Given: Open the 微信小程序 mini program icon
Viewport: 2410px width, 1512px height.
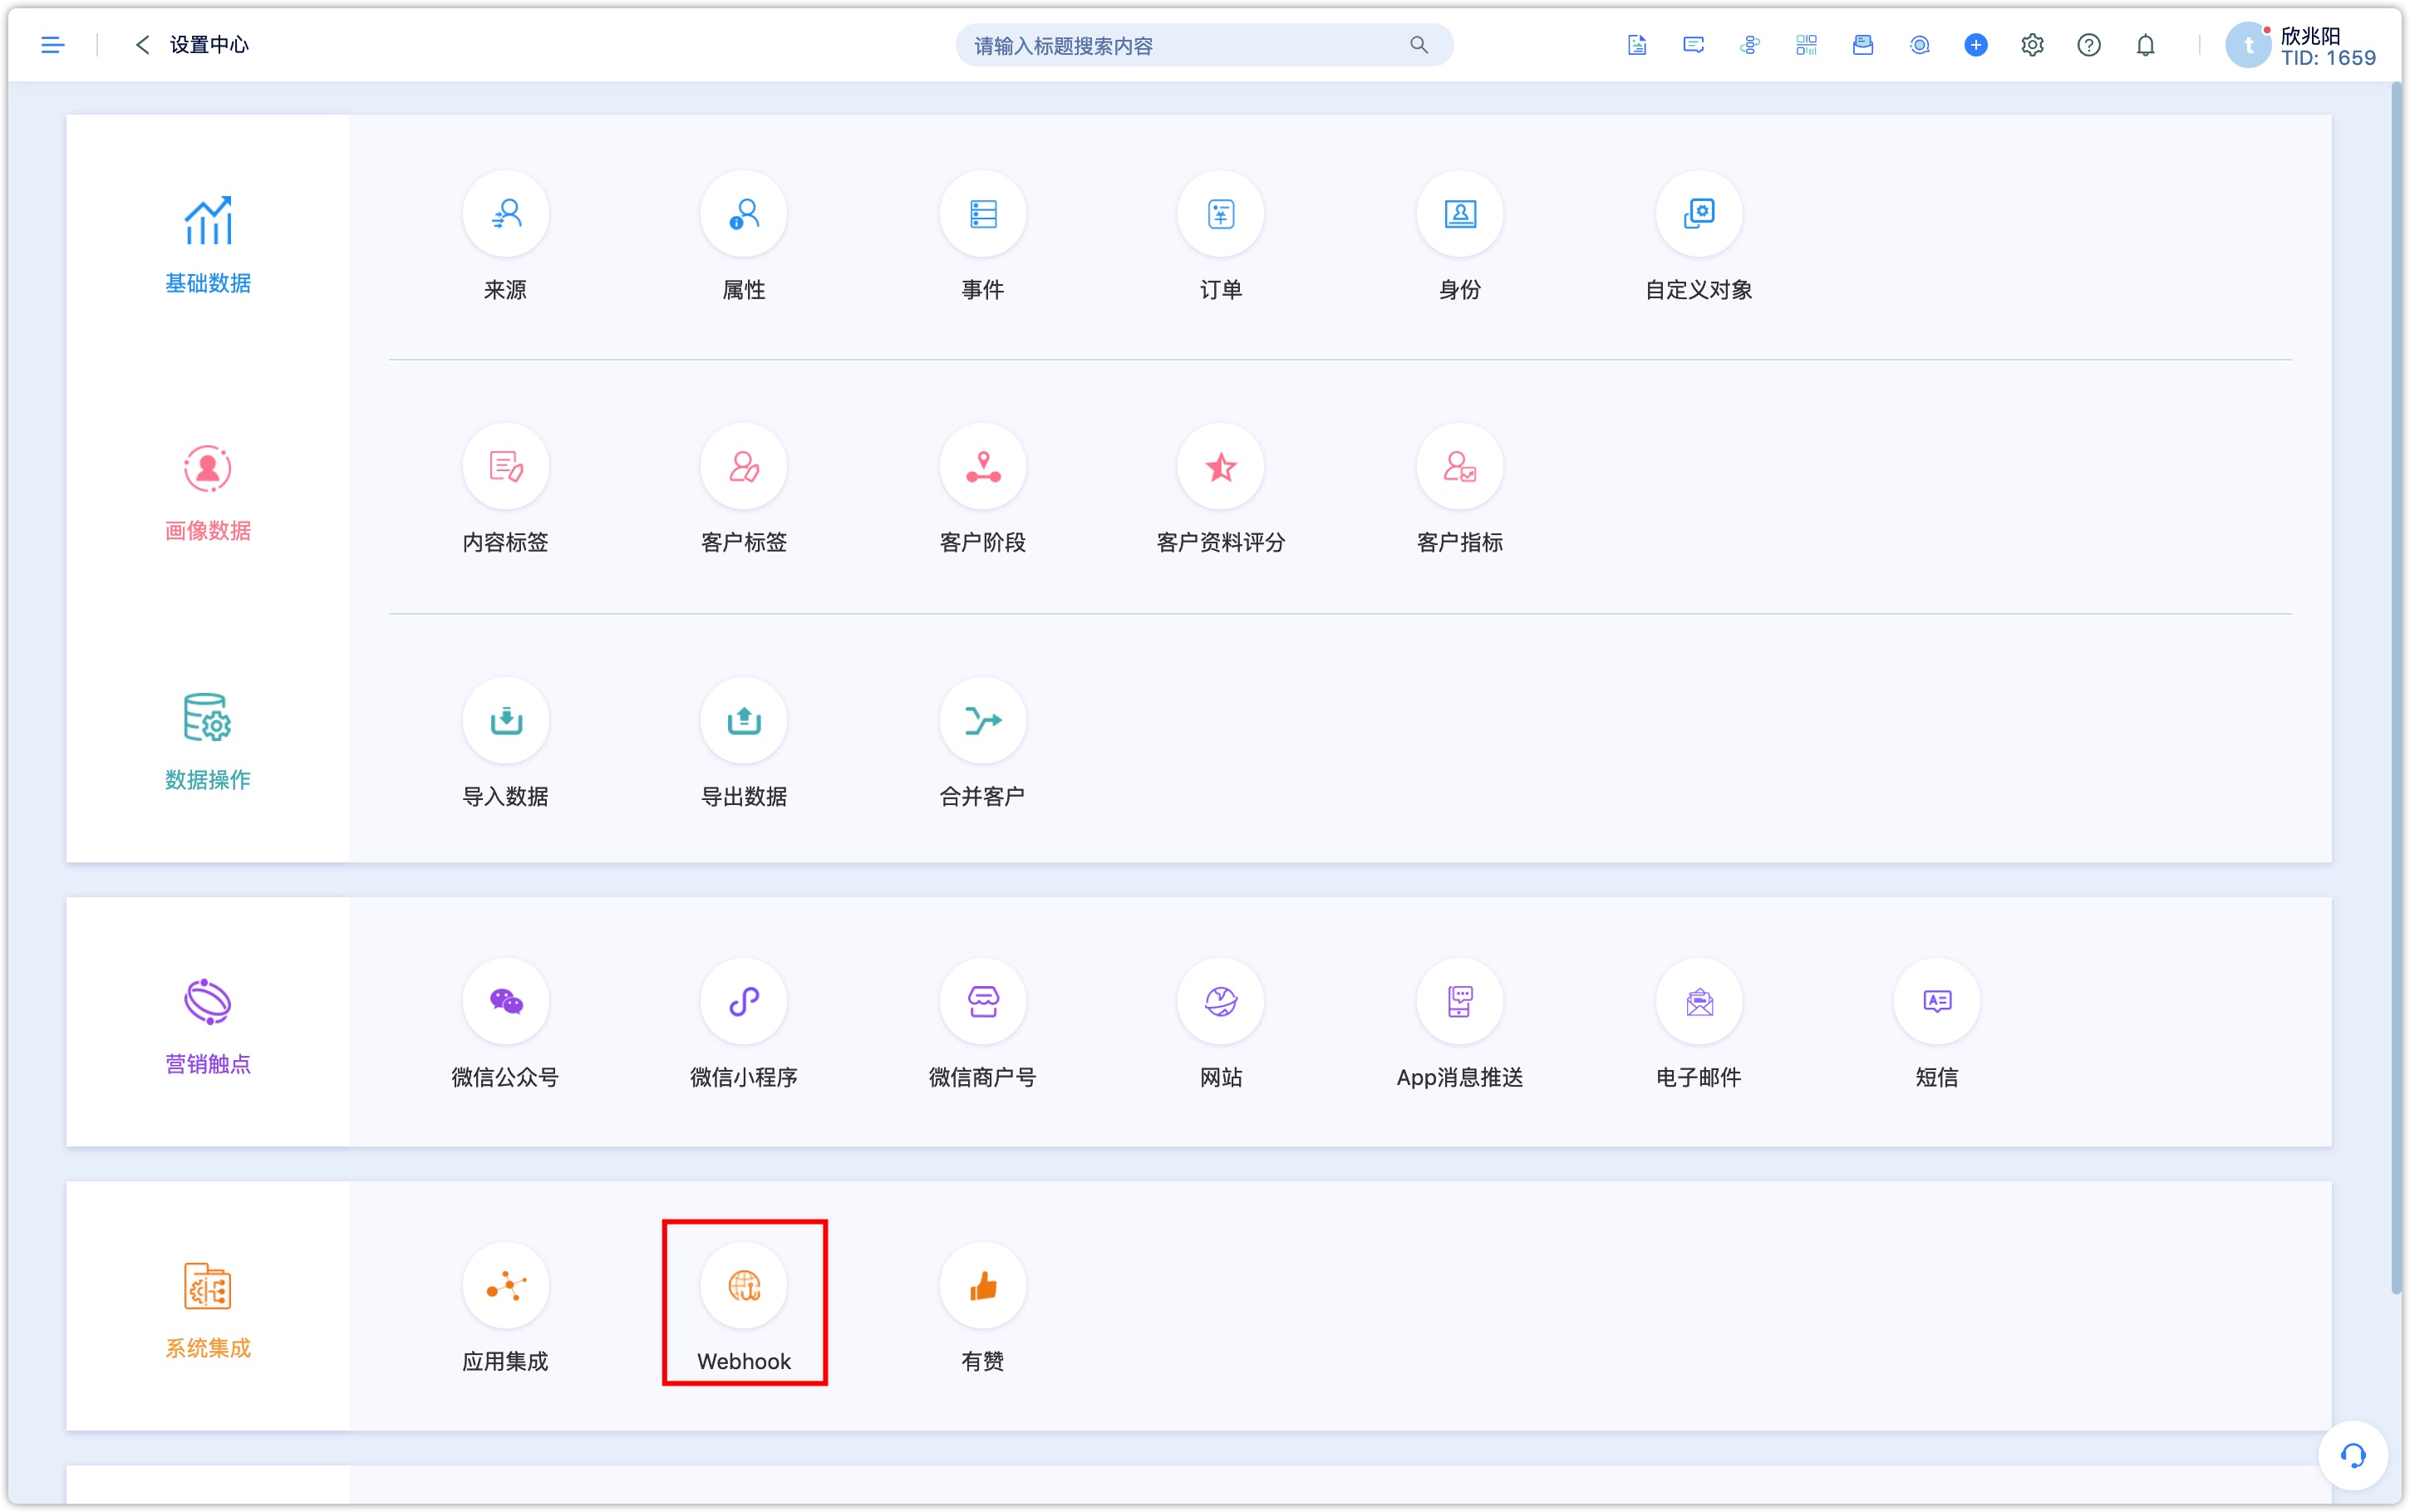Looking at the screenshot, I should (x=744, y=1002).
